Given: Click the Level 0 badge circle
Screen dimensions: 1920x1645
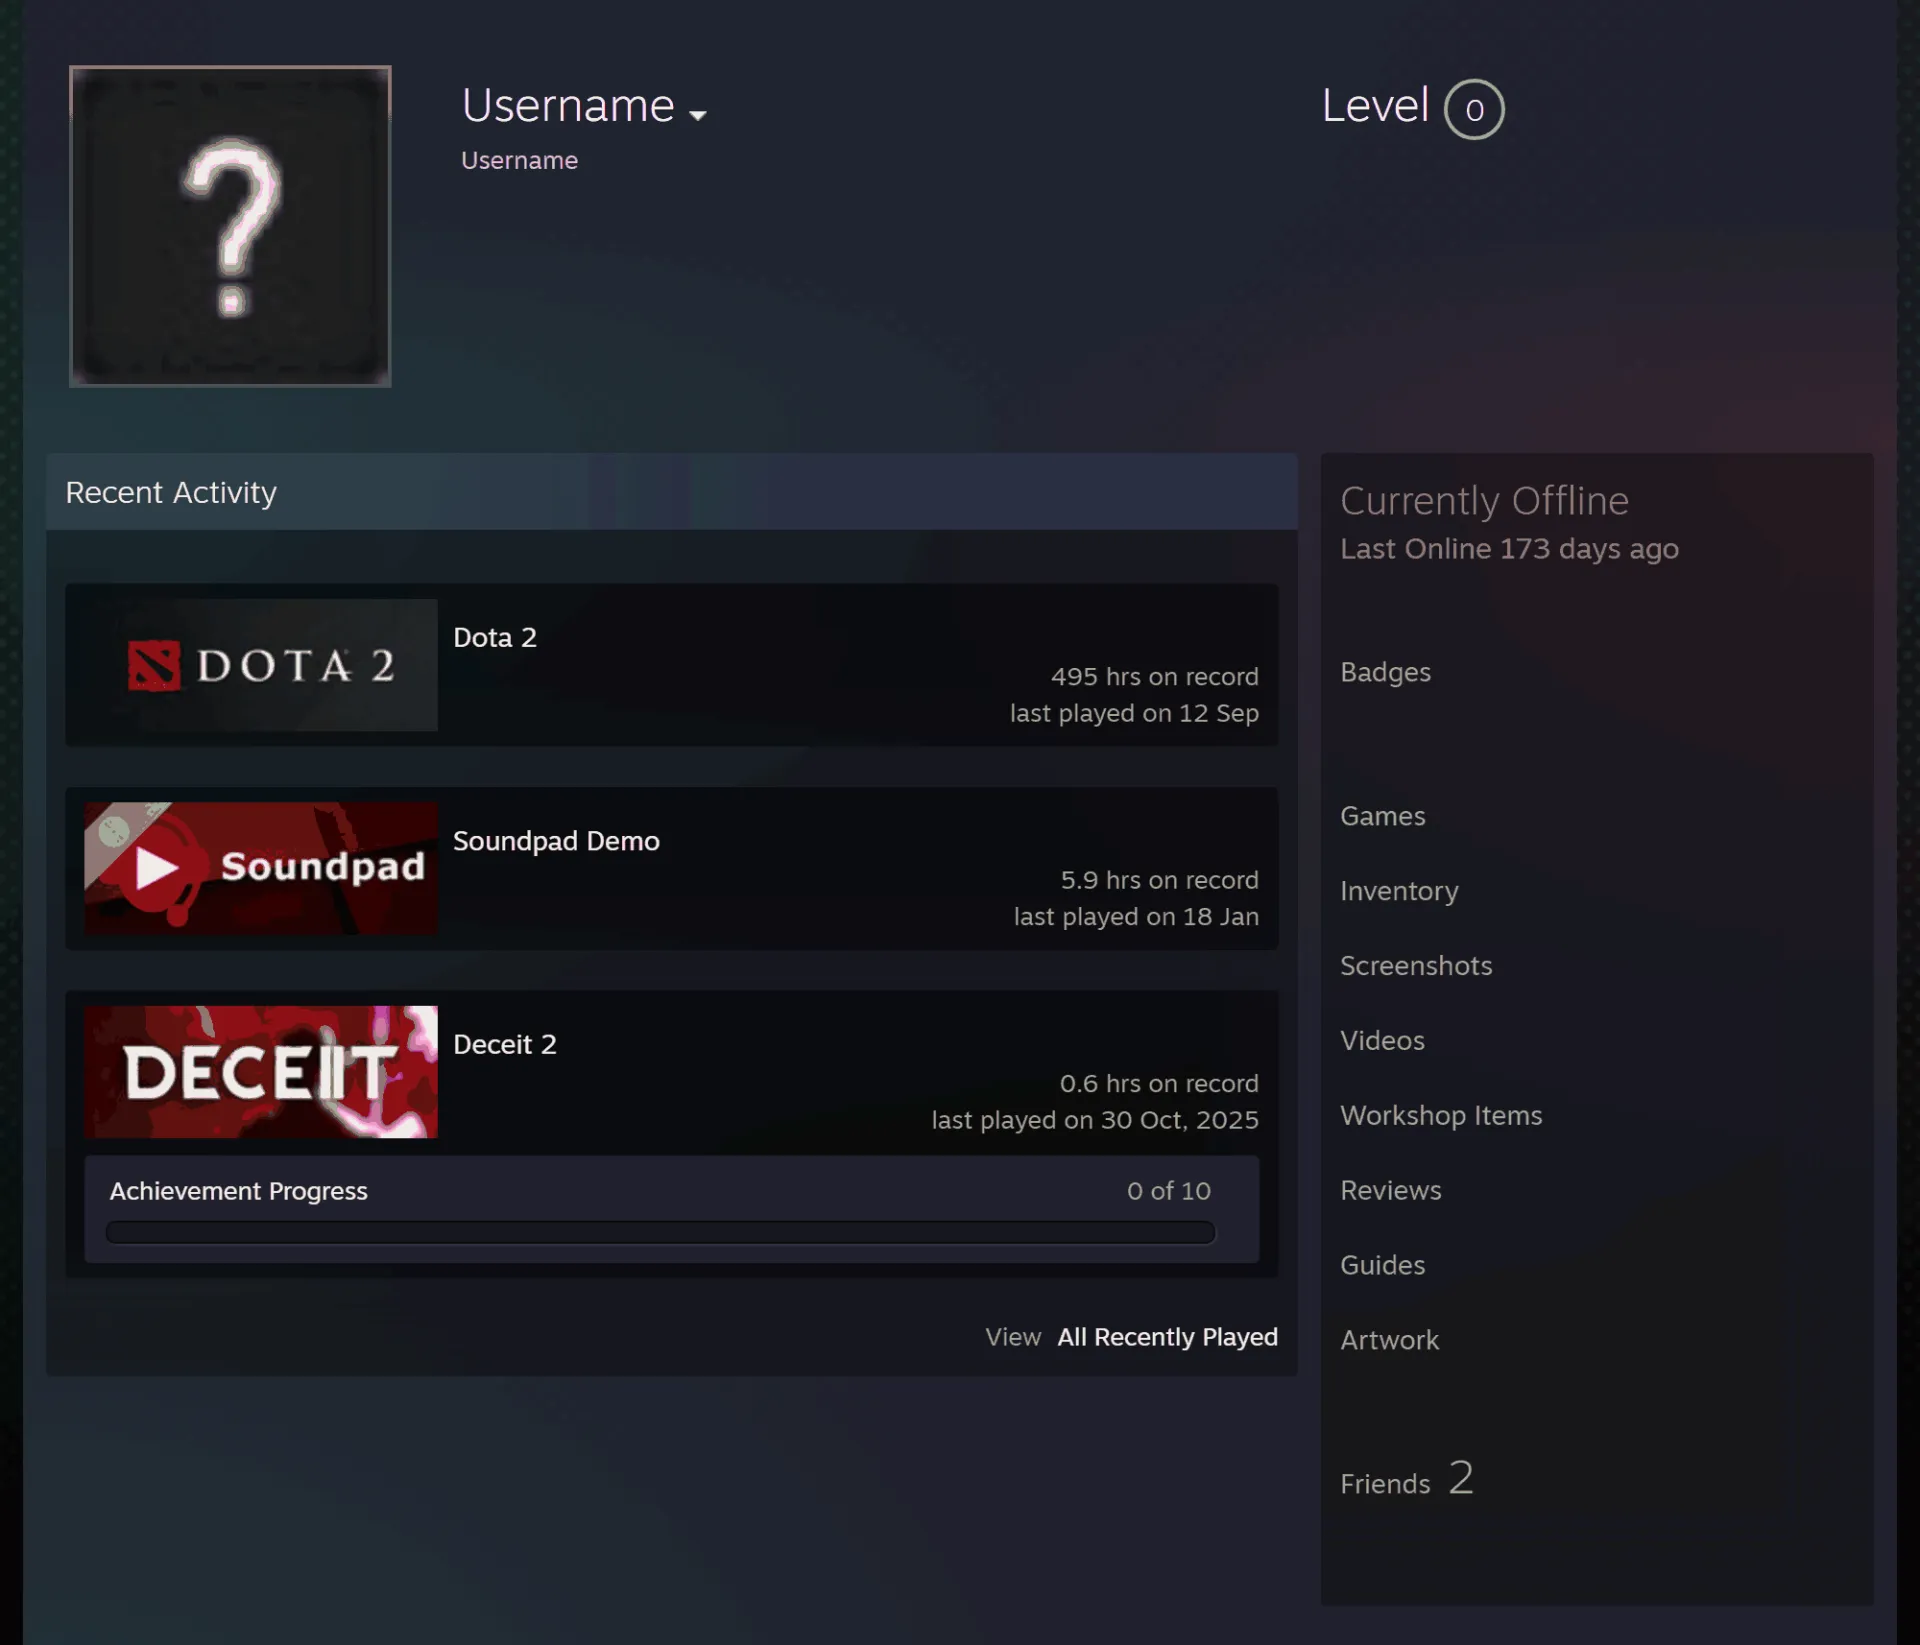Looking at the screenshot, I should [1474, 109].
